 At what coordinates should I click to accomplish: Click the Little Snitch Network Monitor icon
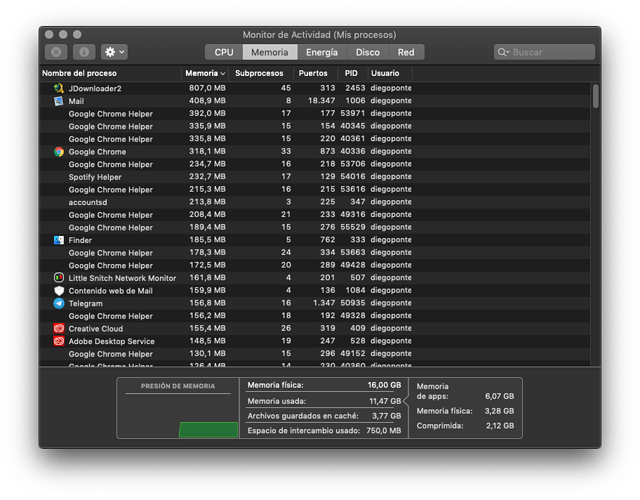point(59,278)
